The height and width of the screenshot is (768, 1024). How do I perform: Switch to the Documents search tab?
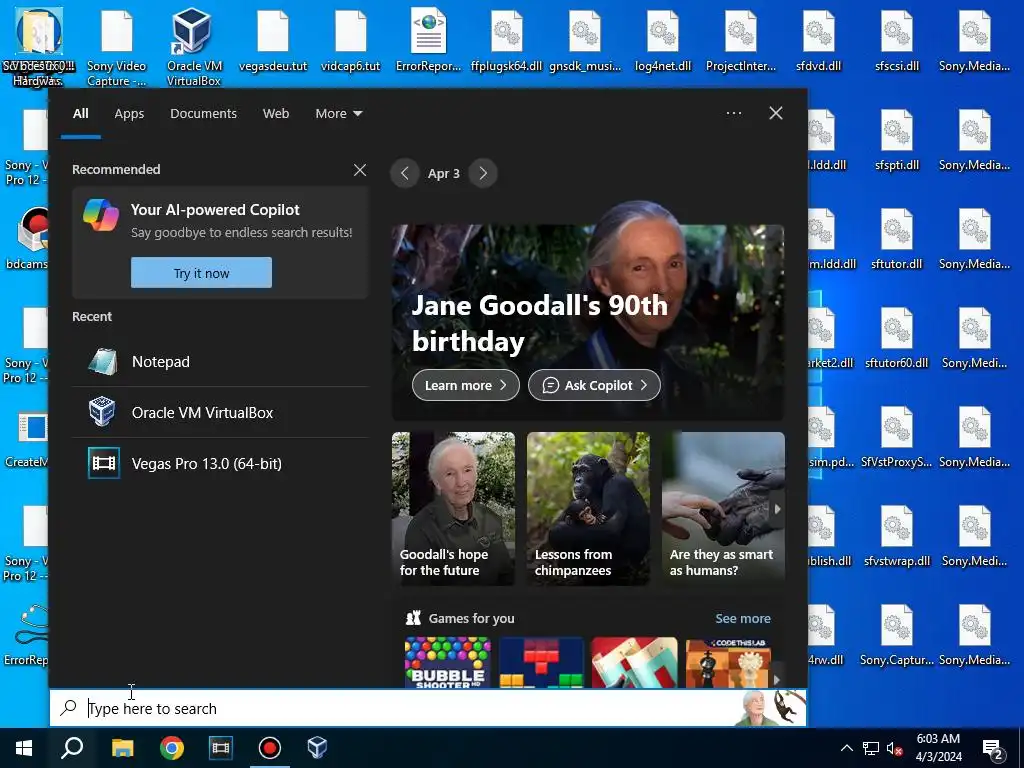click(203, 114)
